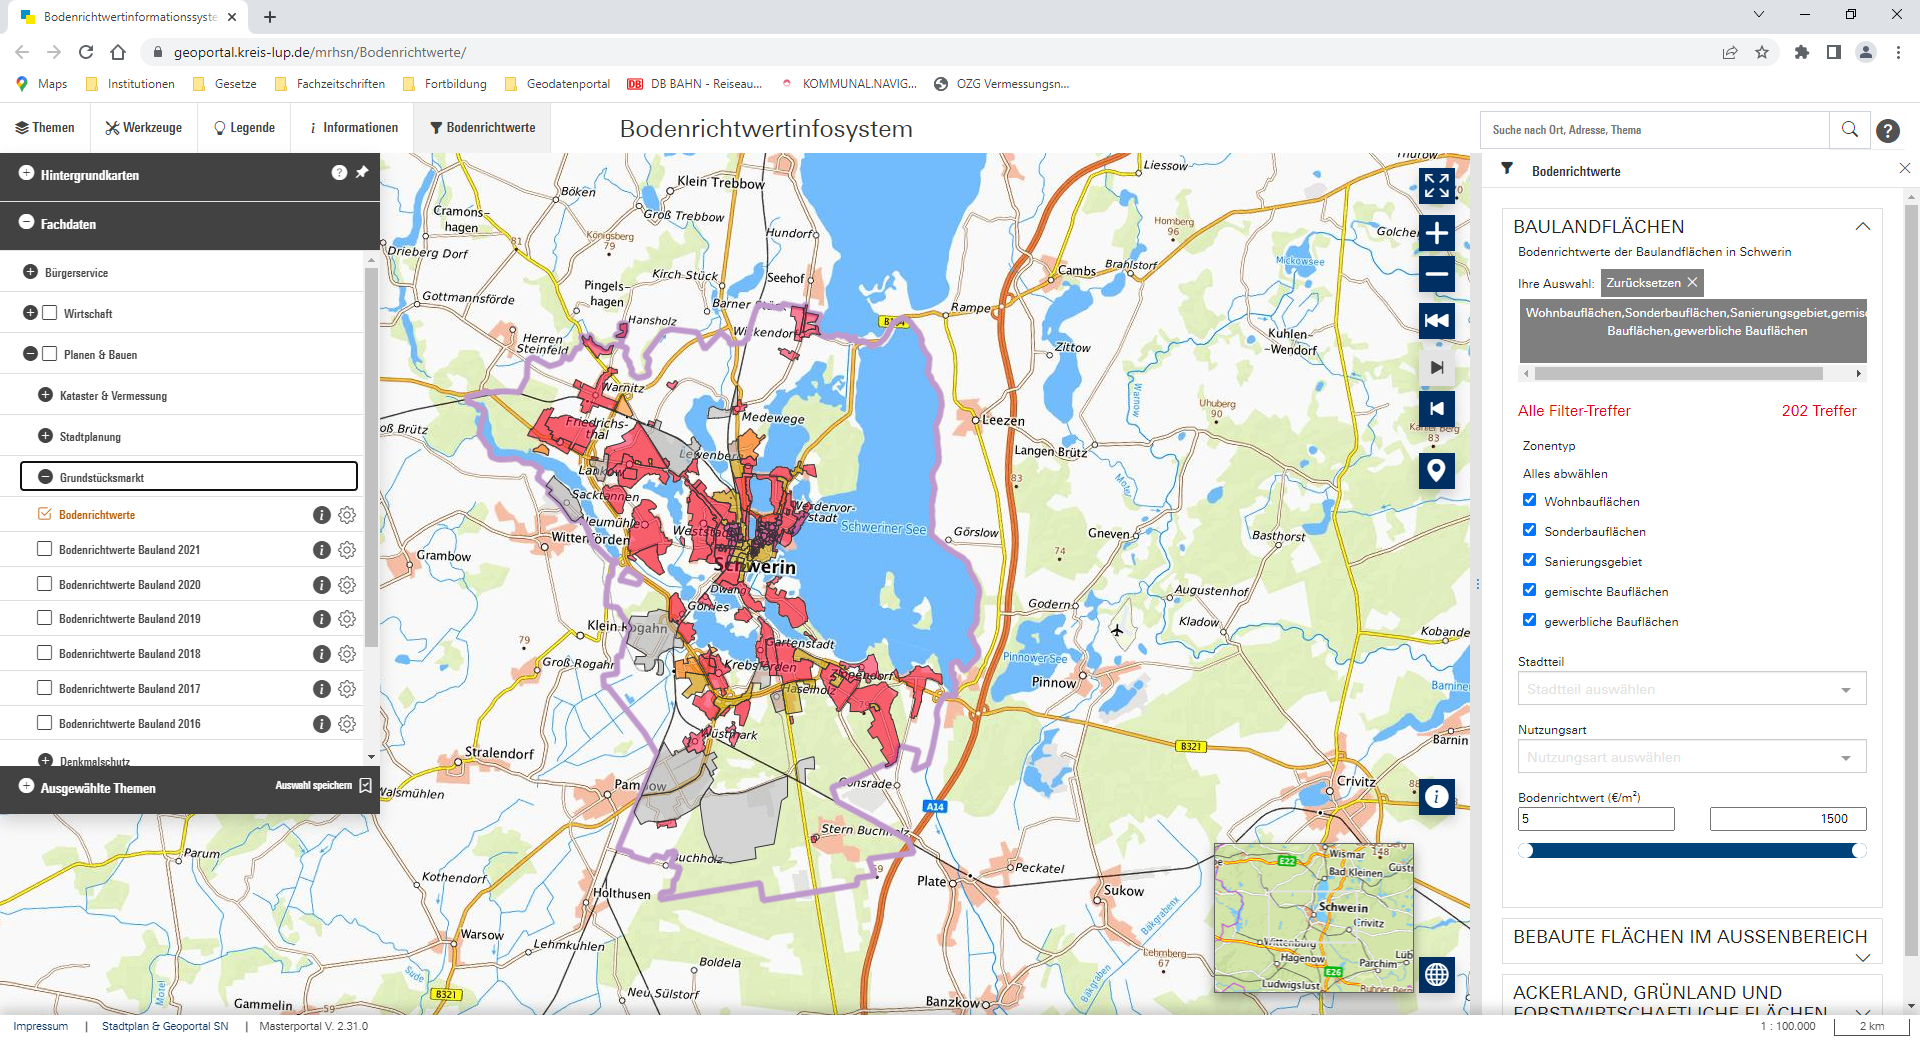
Task: Collapse the Fachdaten section
Action: point(26,222)
